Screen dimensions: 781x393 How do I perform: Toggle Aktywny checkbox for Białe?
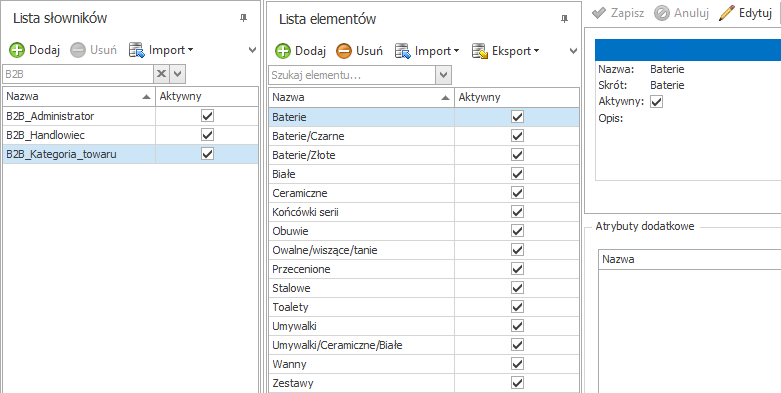tap(518, 174)
